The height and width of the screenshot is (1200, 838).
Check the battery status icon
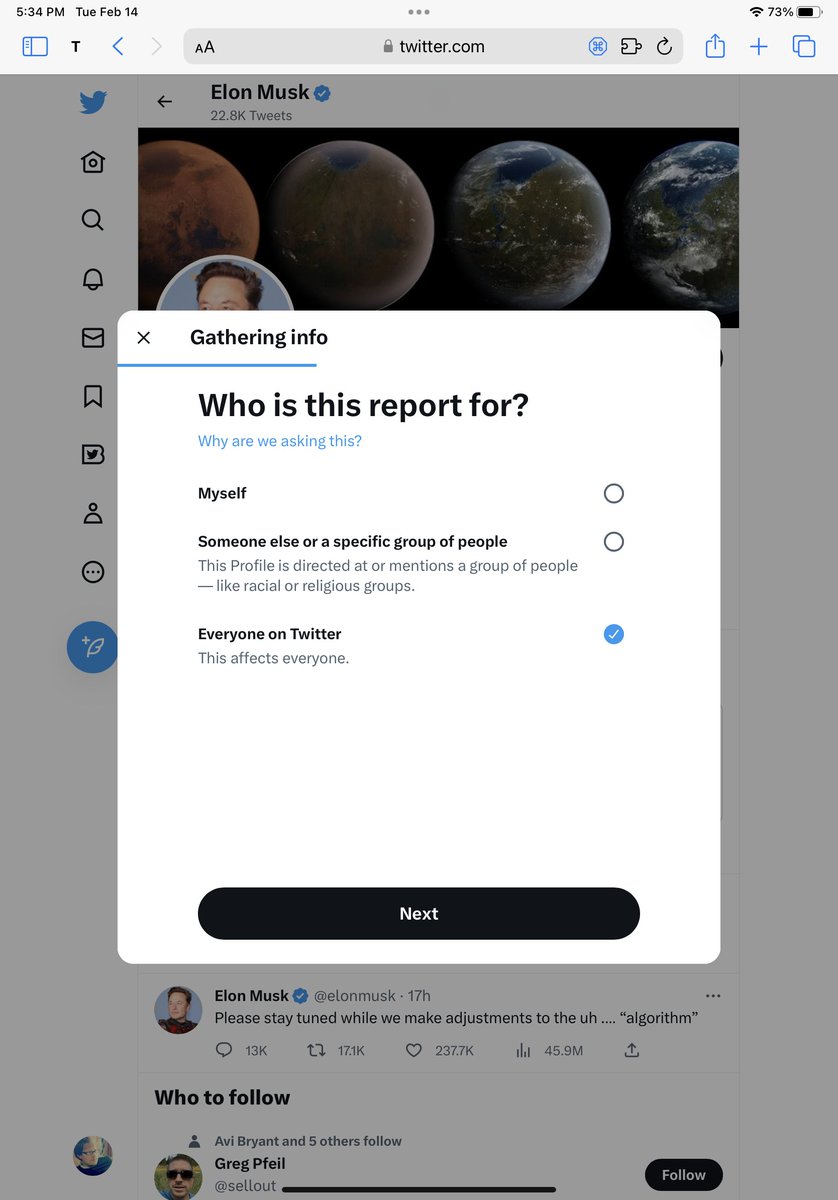pyautogui.click(x=809, y=12)
